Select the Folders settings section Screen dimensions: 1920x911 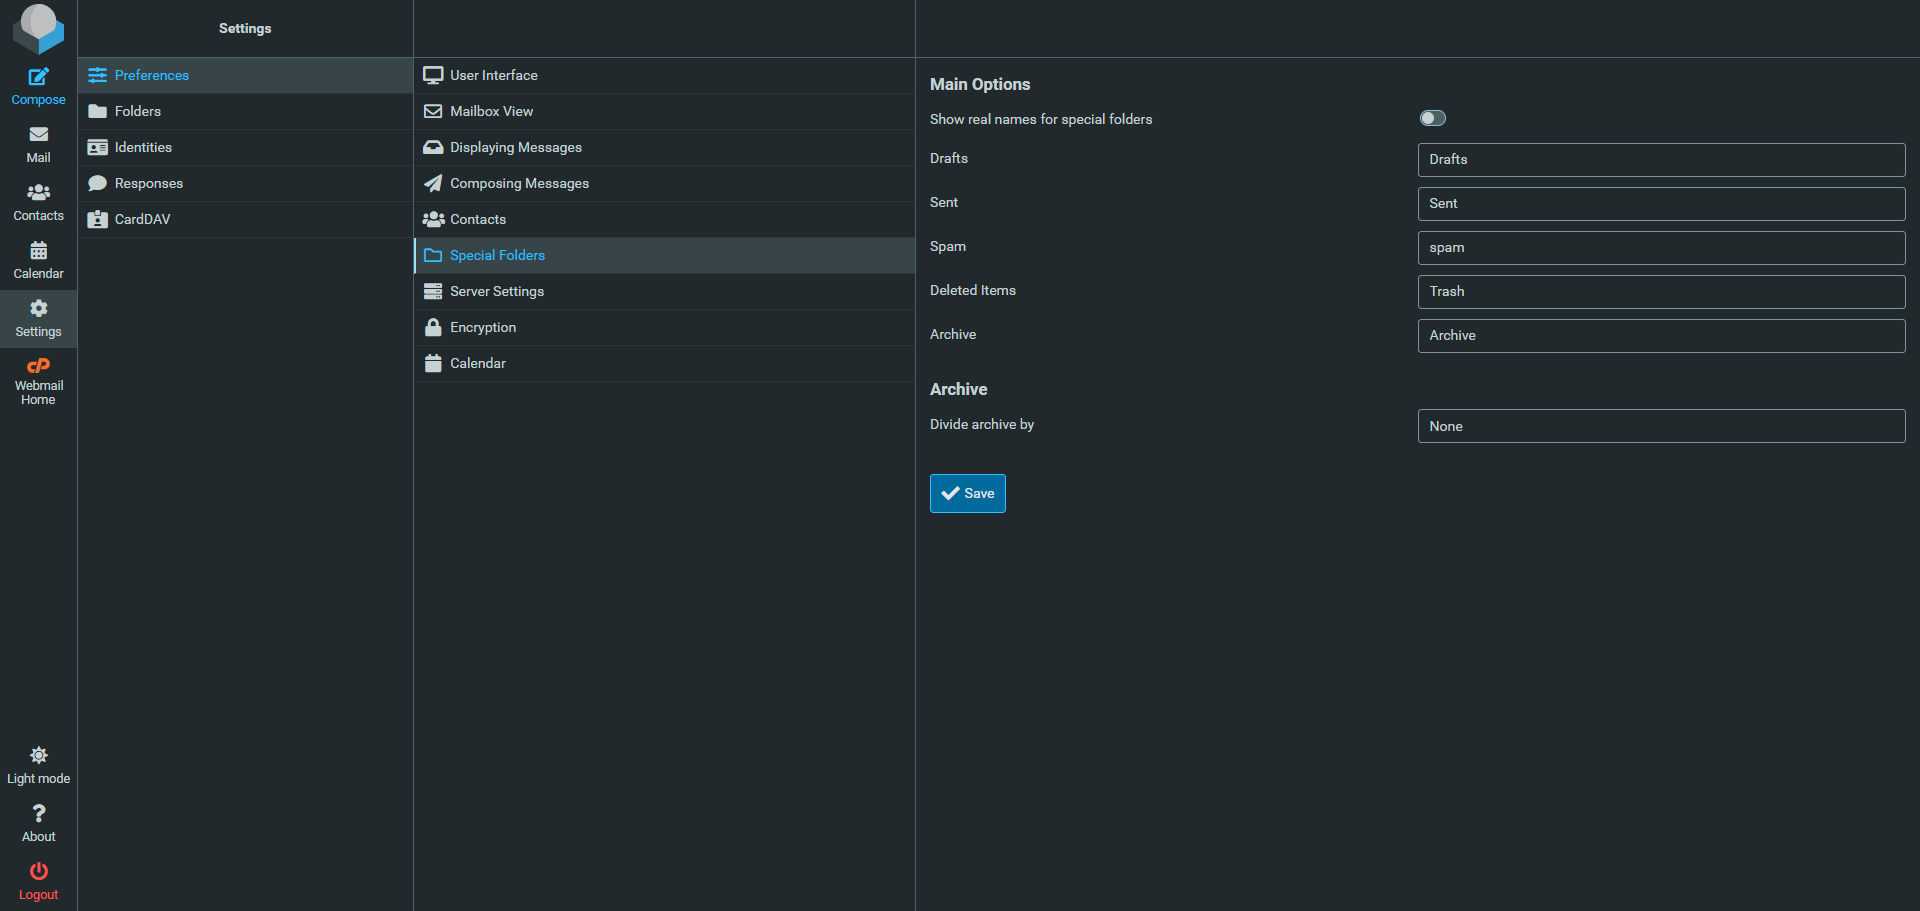click(x=138, y=111)
